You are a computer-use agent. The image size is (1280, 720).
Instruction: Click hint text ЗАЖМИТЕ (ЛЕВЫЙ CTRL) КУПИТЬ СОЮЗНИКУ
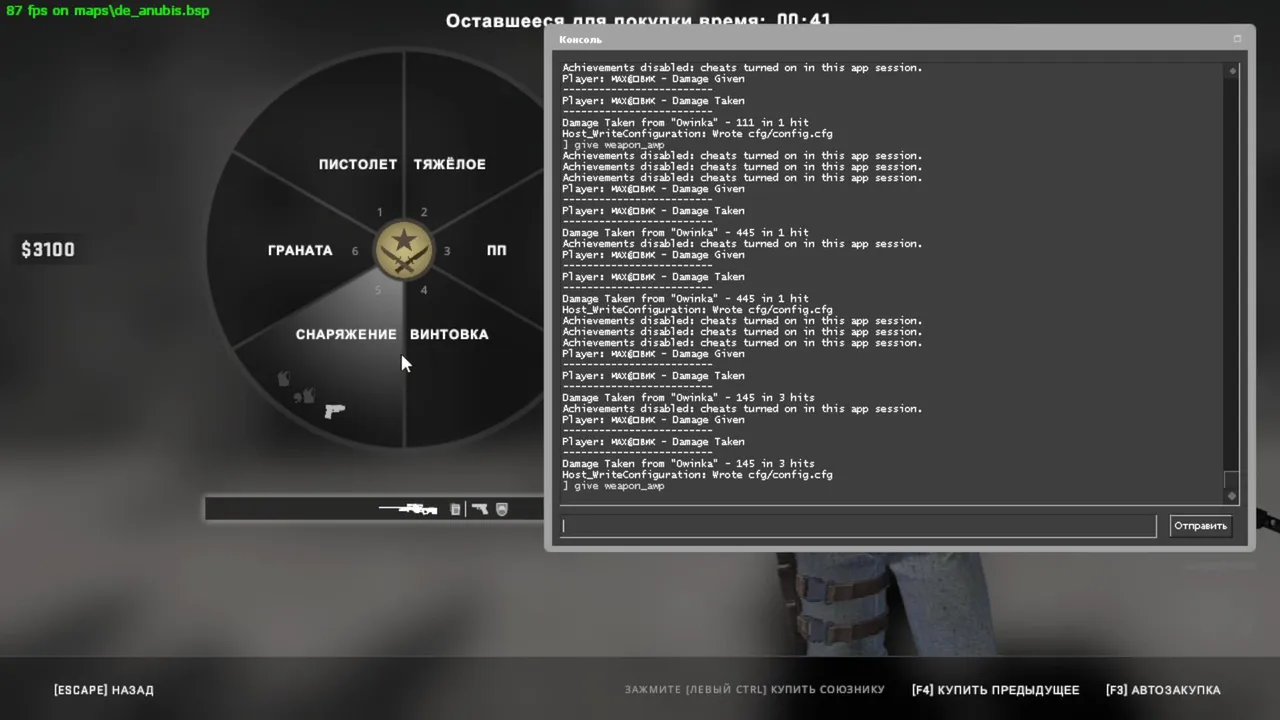(x=755, y=690)
